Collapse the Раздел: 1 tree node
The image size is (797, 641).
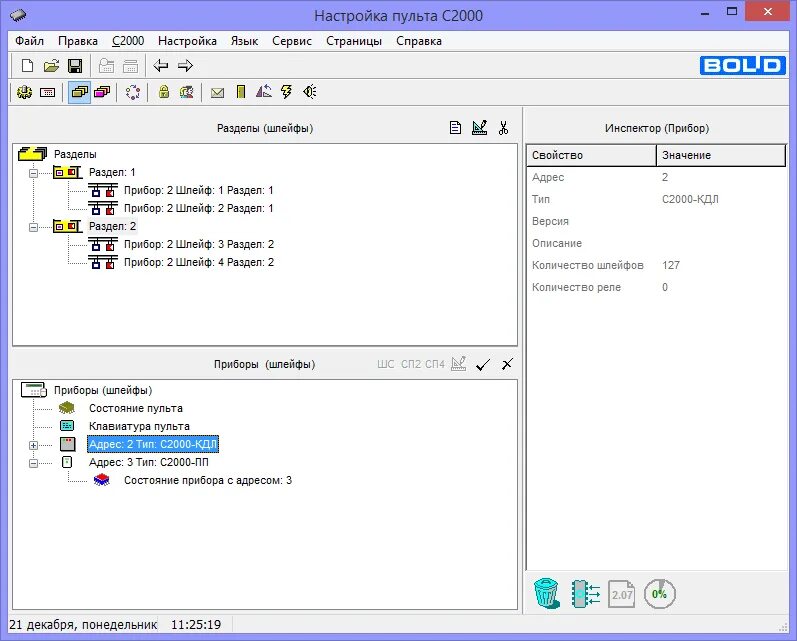coord(34,173)
